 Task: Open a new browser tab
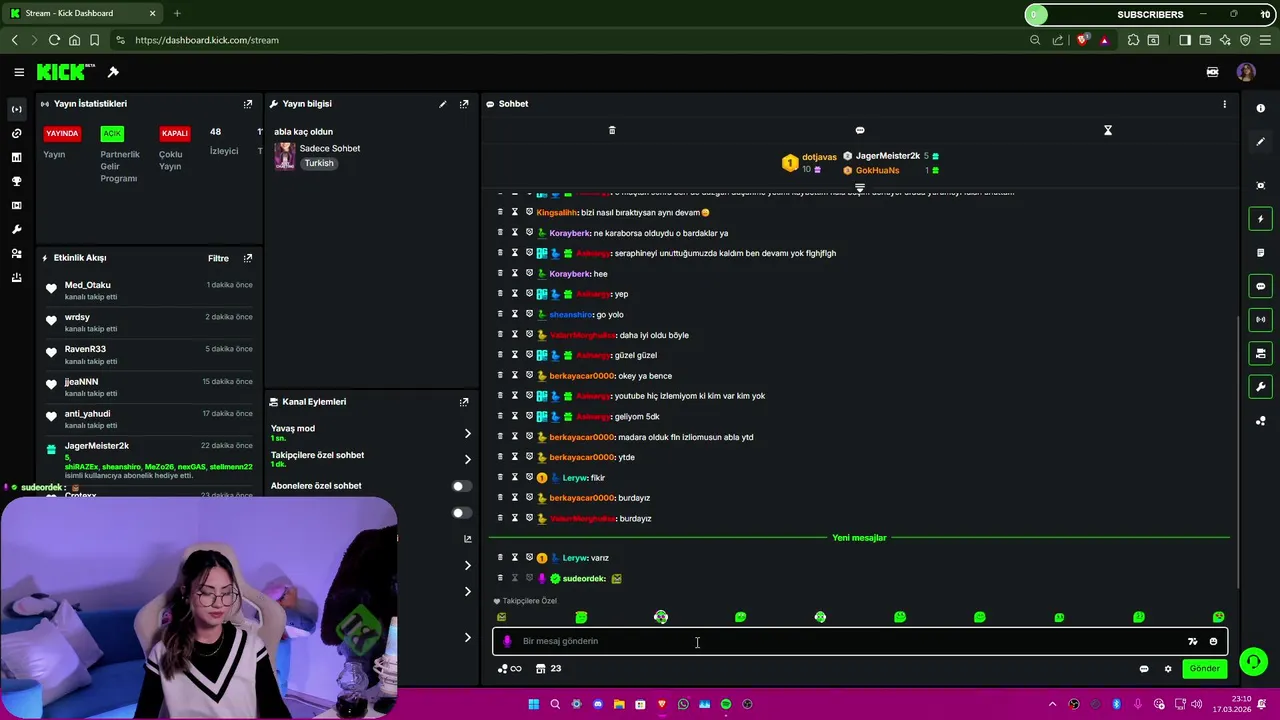click(177, 13)
